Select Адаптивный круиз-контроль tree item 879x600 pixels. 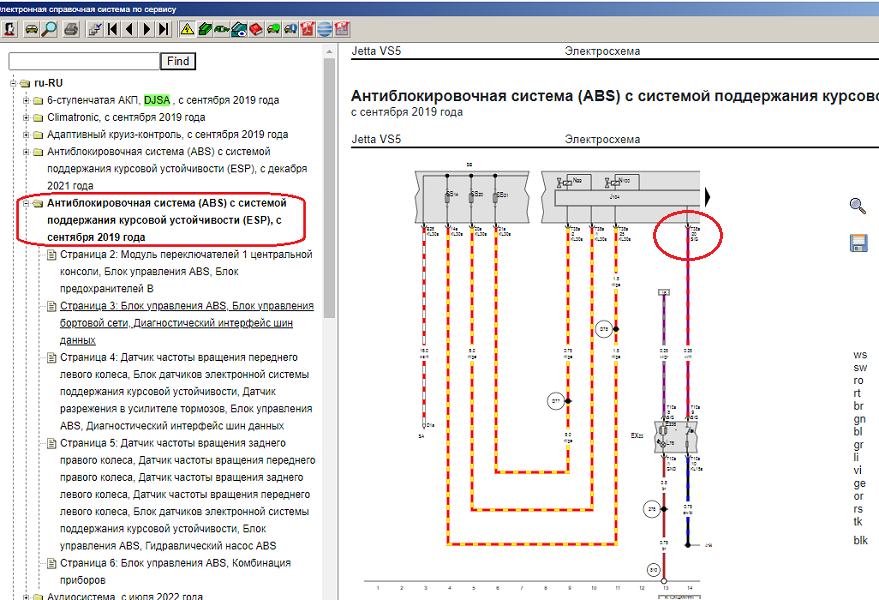(x=168, y=135)
